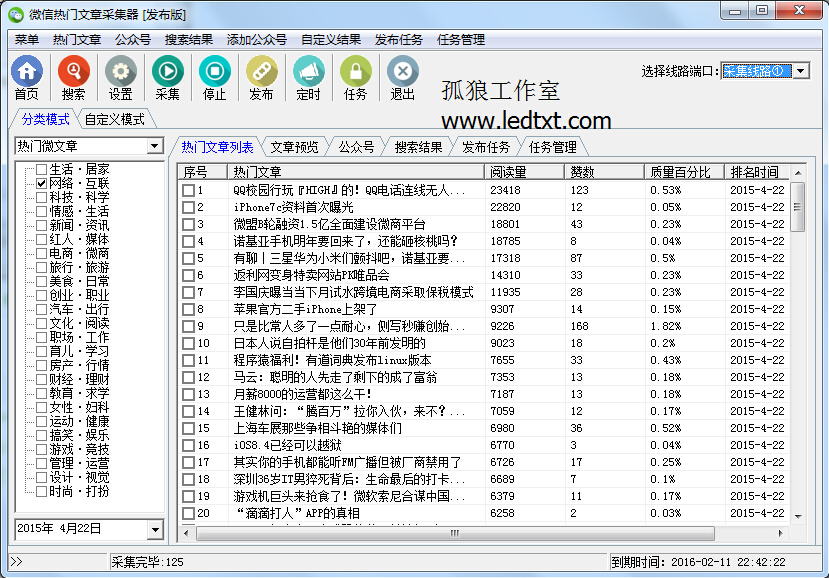The width and height of the screenshot is (829, 578).
Task: Select the article 月薪8000的运营都这么干!
Action: pos(302,394)
